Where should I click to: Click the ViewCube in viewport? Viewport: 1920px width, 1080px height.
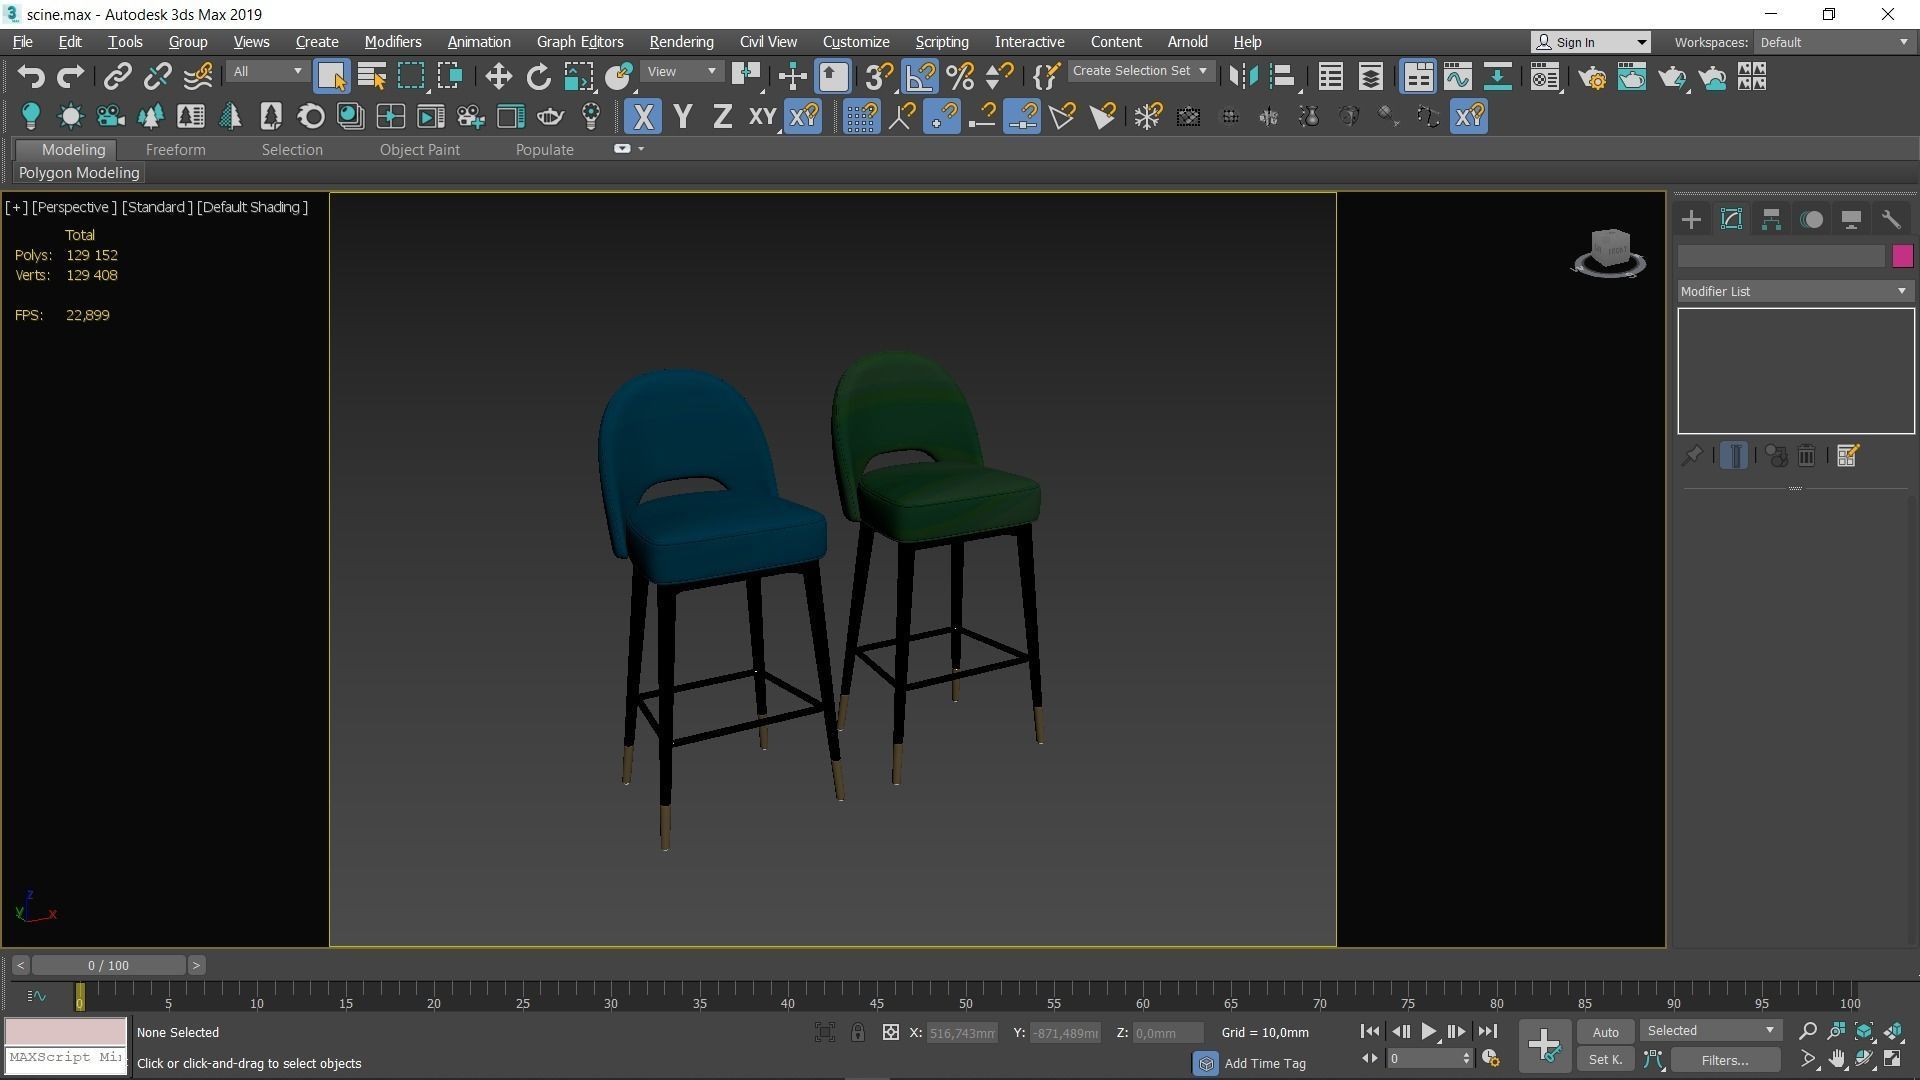(1609, 252)
